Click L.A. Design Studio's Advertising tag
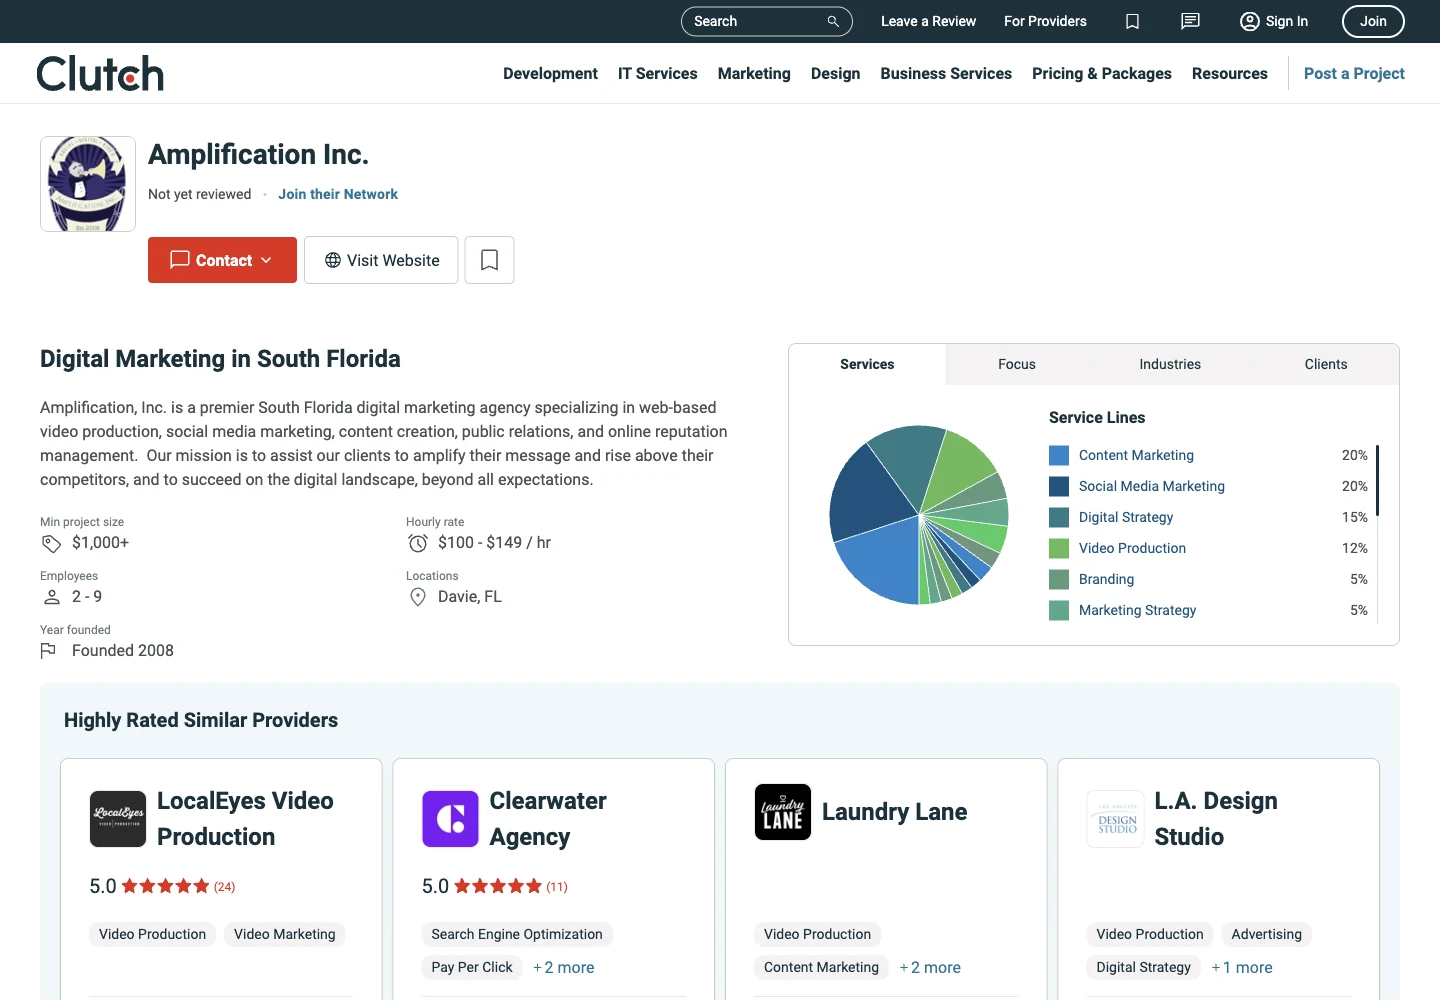Image resolution: width=1440 pixels, height=1000 pixels. pos(1267,934)
